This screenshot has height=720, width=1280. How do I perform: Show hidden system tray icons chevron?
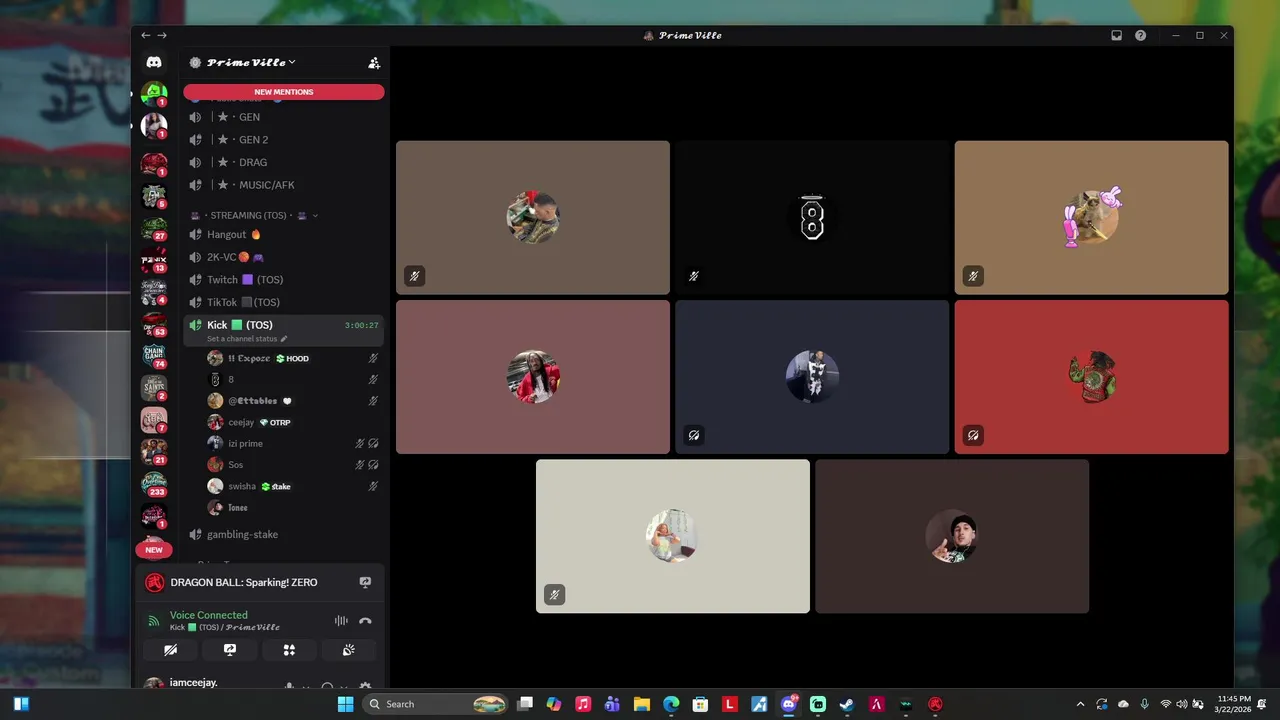tap(1080, 704)
